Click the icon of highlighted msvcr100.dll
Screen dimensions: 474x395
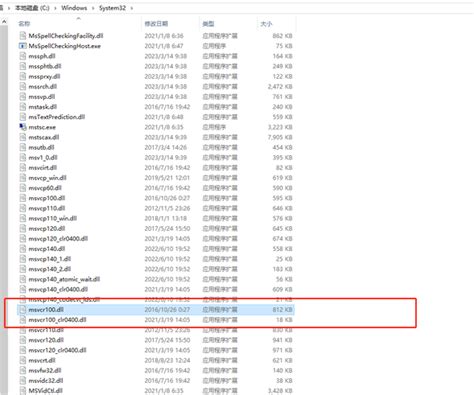(22, 310)
